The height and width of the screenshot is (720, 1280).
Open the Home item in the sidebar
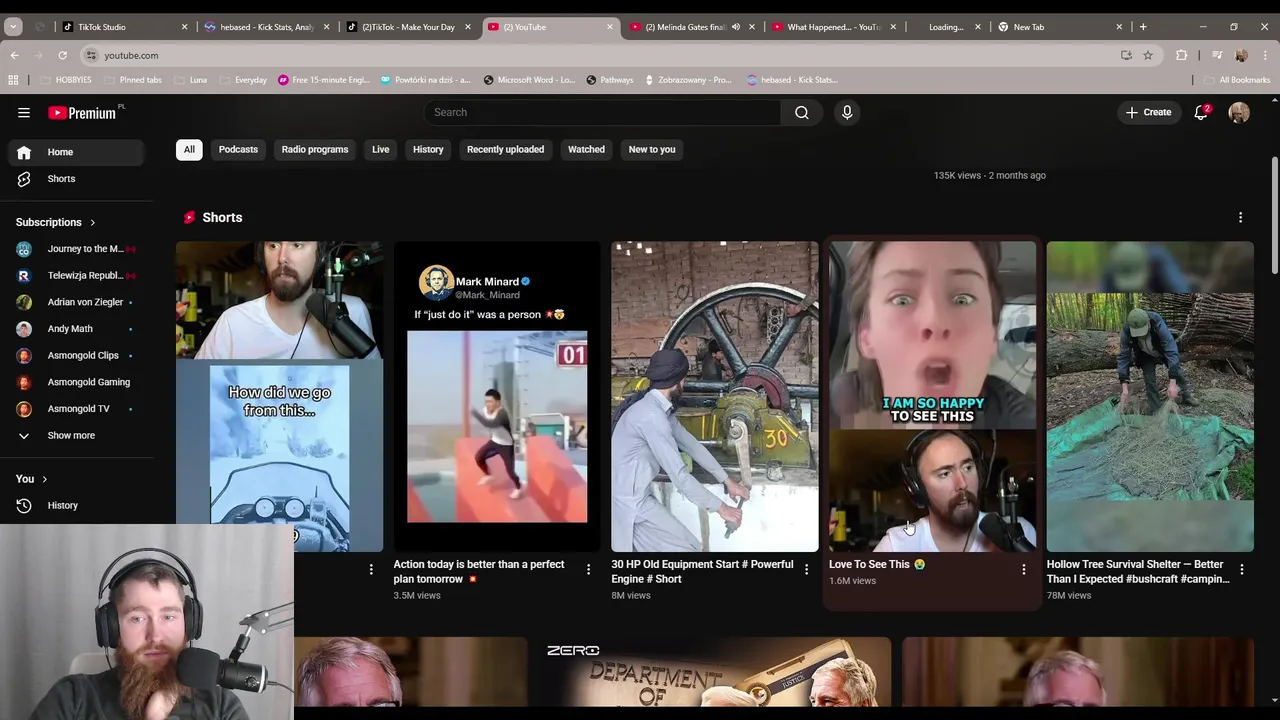point(75,152)
